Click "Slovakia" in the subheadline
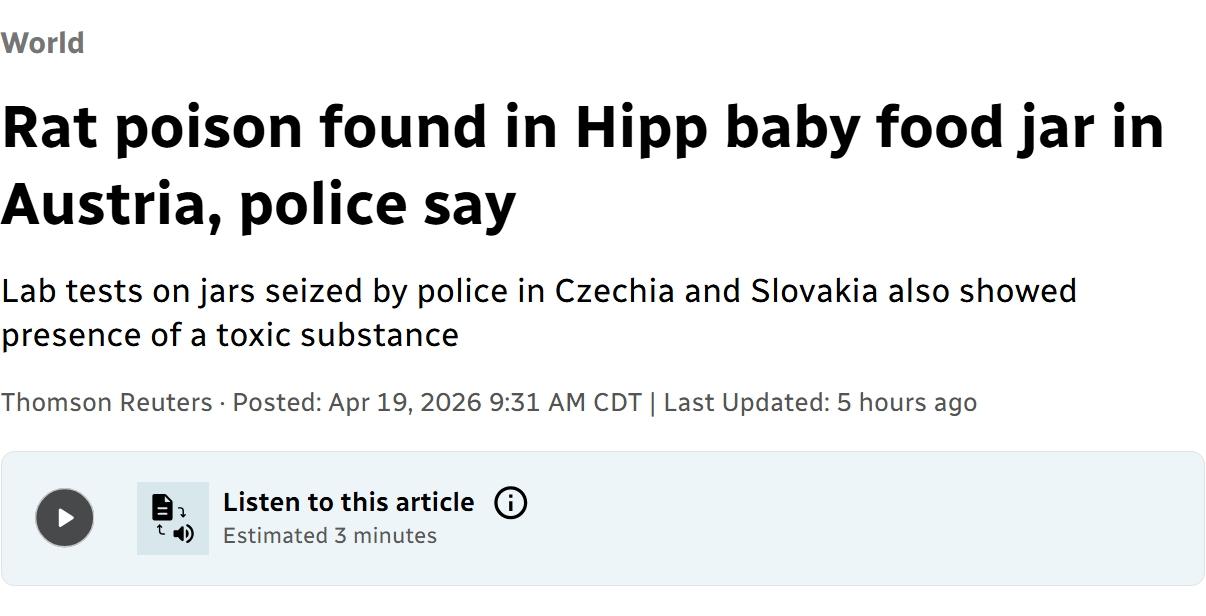Screen dimensions: 1206x616 814,291
